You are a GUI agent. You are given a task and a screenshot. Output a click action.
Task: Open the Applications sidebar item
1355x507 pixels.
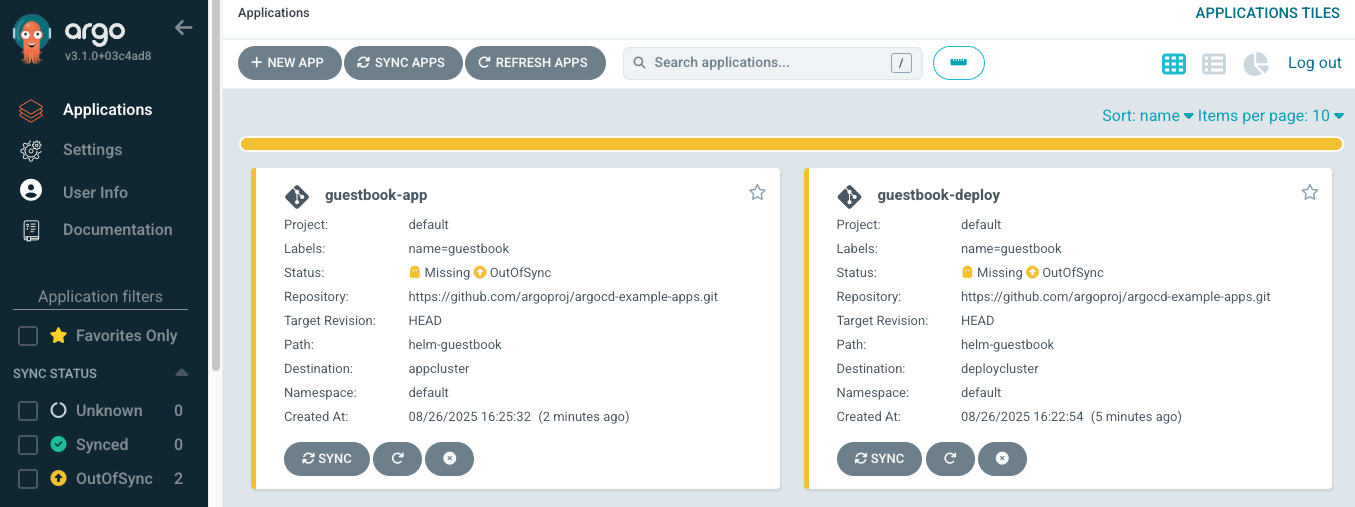click(x=108, y=110)
